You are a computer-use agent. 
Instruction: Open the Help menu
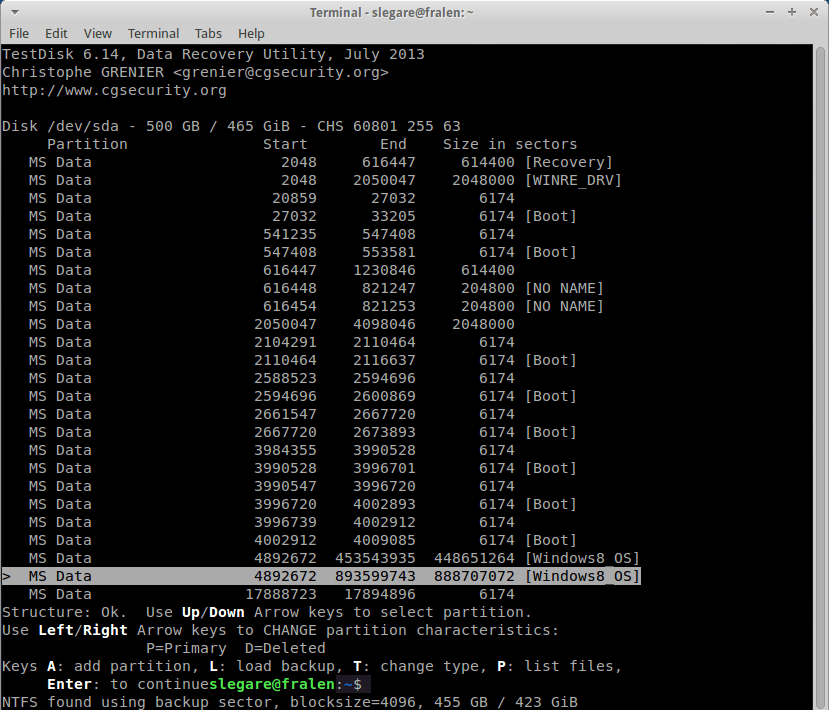point(251,33)
